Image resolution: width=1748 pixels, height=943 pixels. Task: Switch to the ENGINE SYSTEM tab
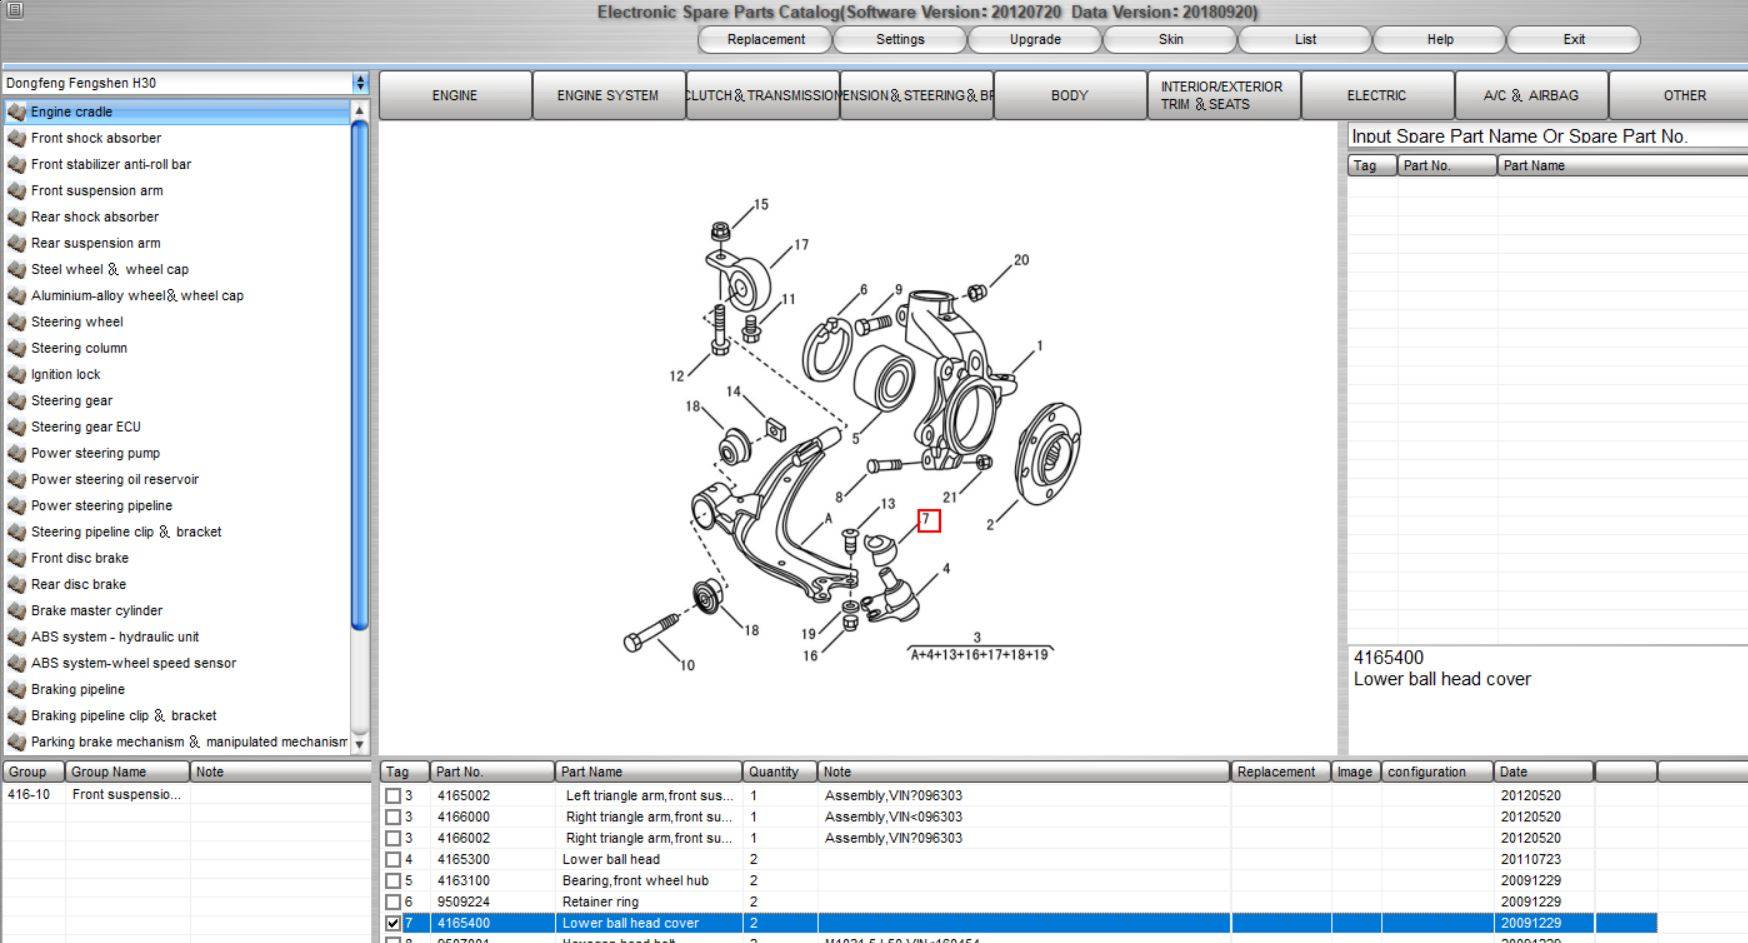pos(608,96)
